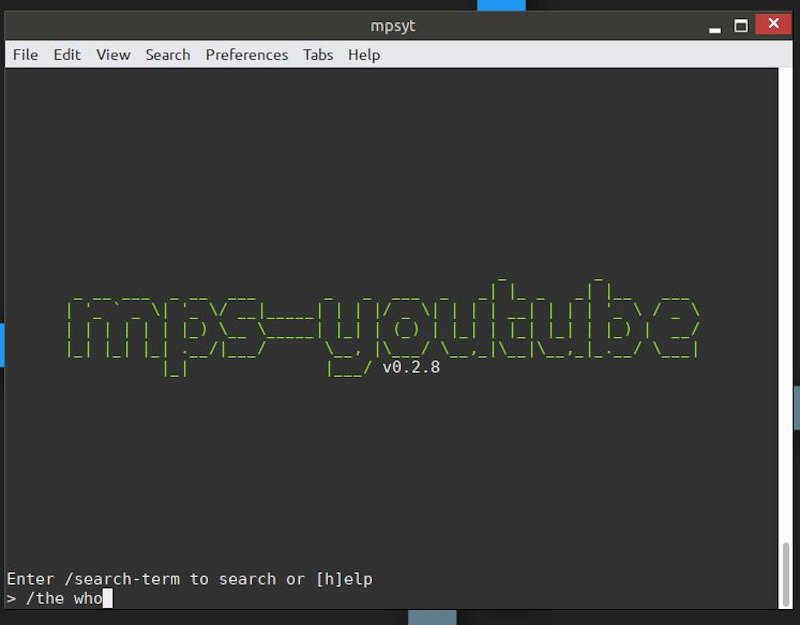The width and height of the screenshot is (800, 625).
Task: Open the Search menu
Action: [167, 55]
